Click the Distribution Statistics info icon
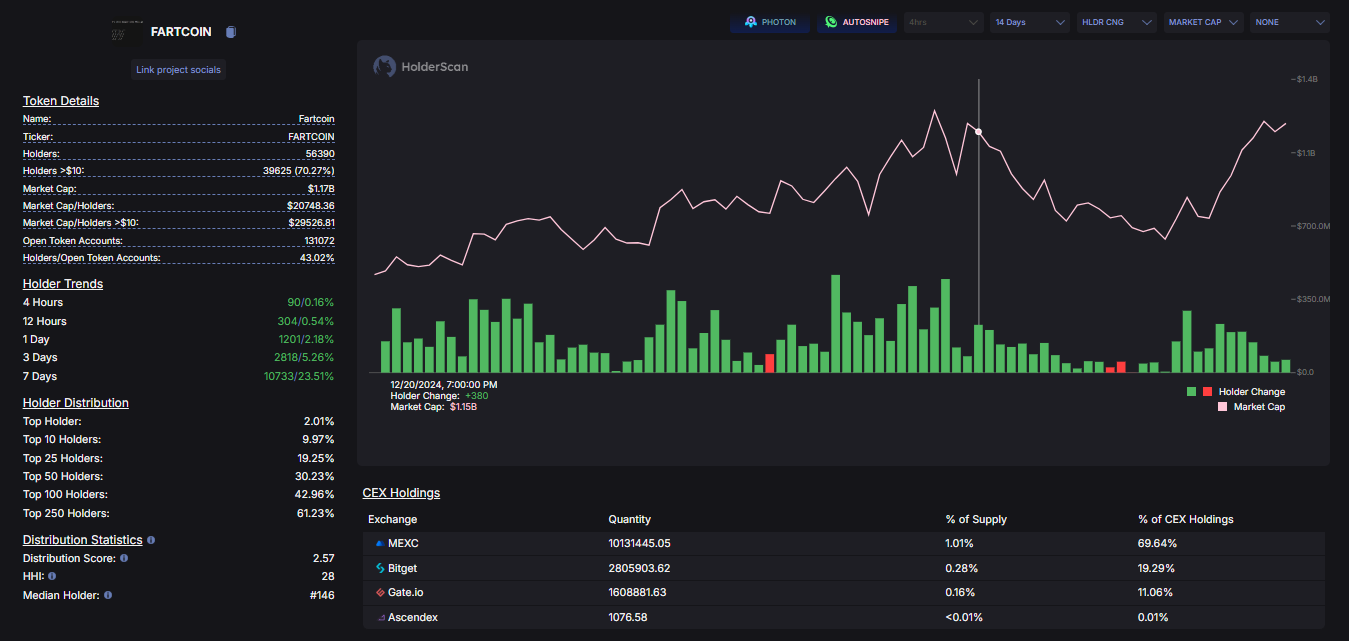1349x641 pixels. tap(151, 540)
